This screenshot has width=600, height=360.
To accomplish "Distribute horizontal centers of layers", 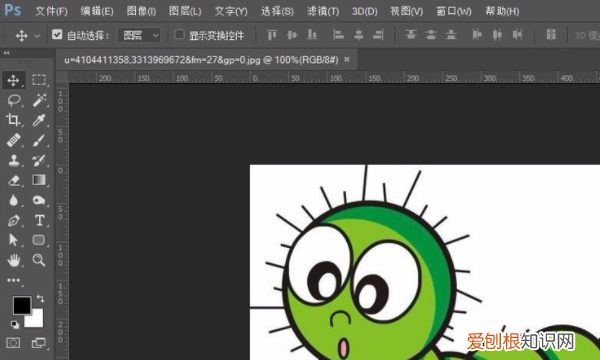I will tap(497, 35).
